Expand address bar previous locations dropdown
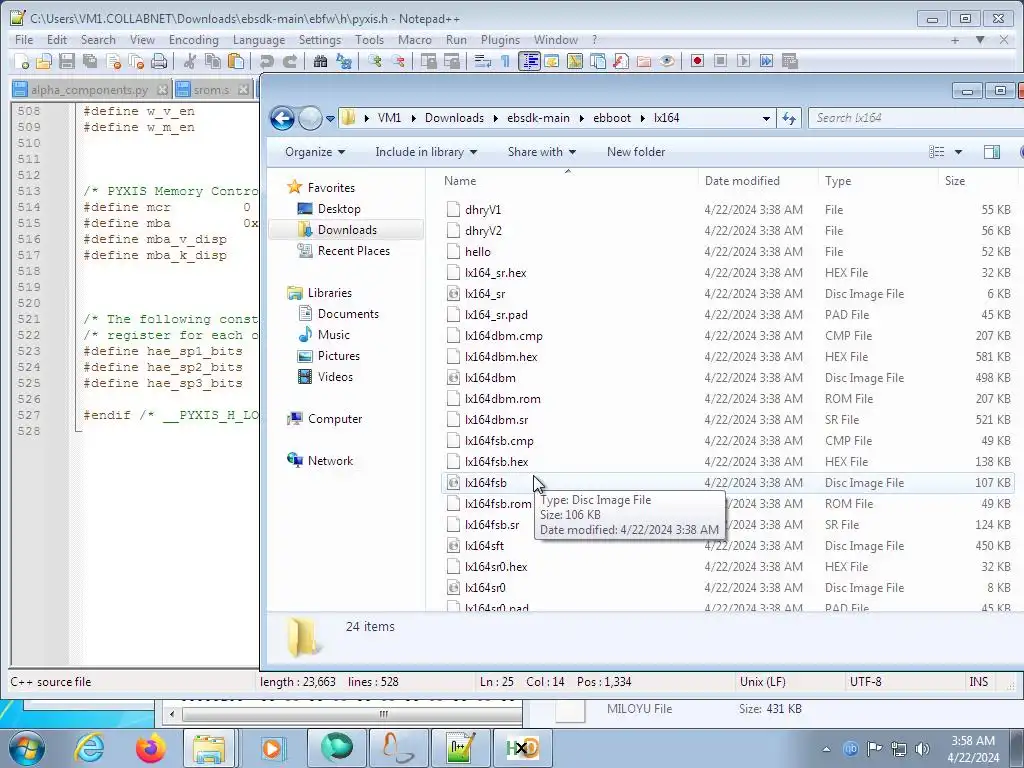Viewport: 1024px width, 768px height. coord(766,118)
